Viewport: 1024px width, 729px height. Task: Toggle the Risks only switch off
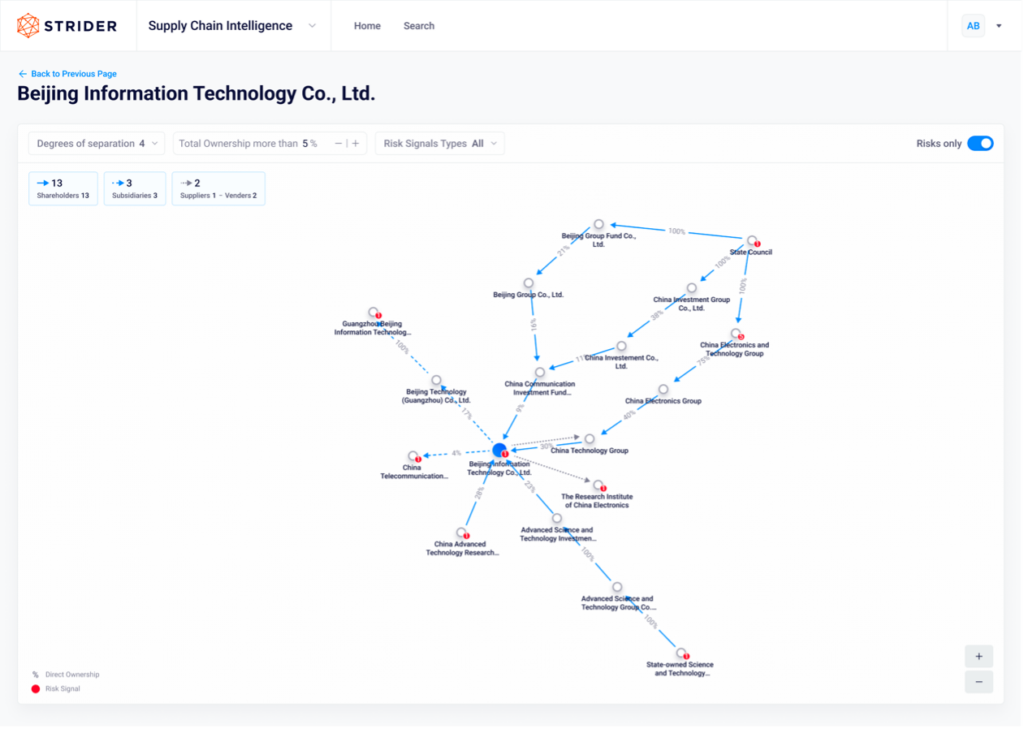(980, 143)
